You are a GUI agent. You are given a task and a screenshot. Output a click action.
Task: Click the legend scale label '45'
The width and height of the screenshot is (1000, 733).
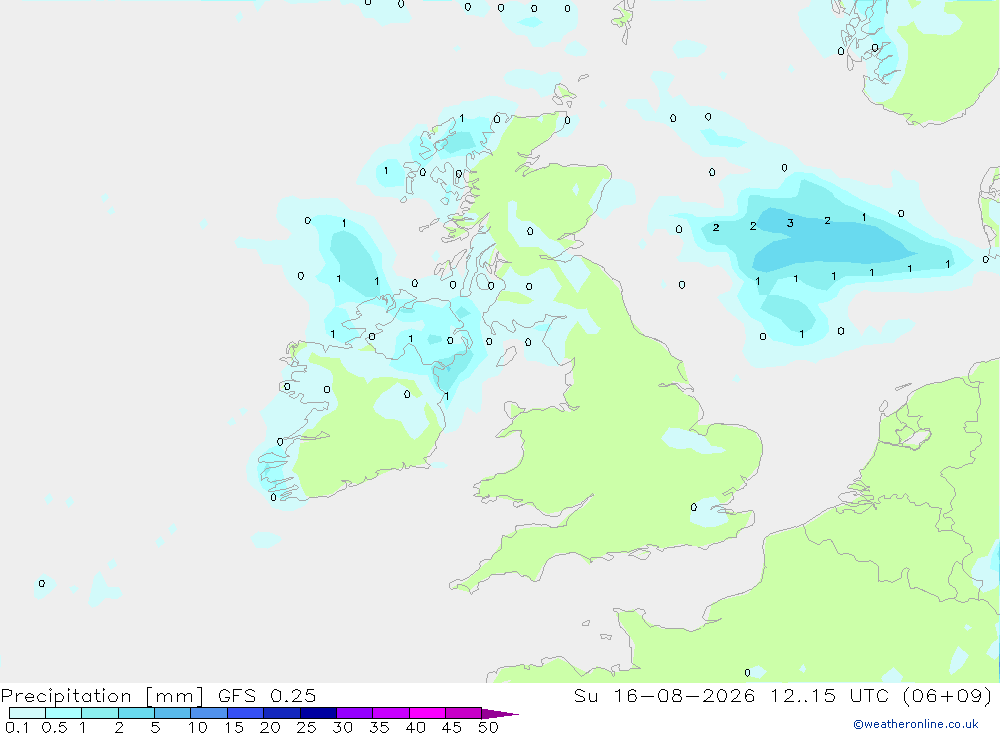point(452,727)
